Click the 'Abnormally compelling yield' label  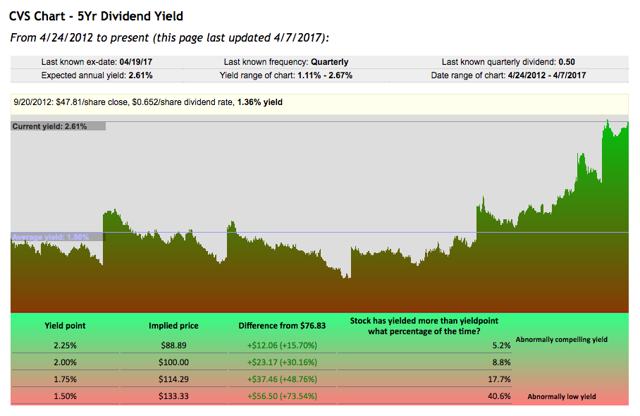point(562,340)
